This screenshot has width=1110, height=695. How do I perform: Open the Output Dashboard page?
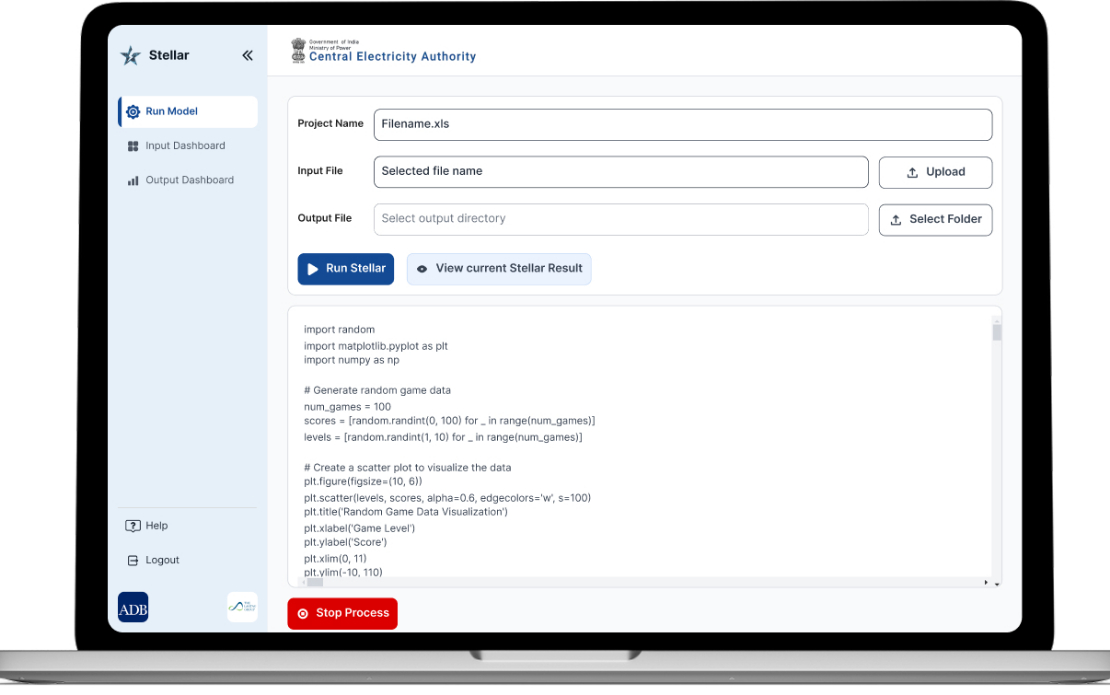click(188, 180)
